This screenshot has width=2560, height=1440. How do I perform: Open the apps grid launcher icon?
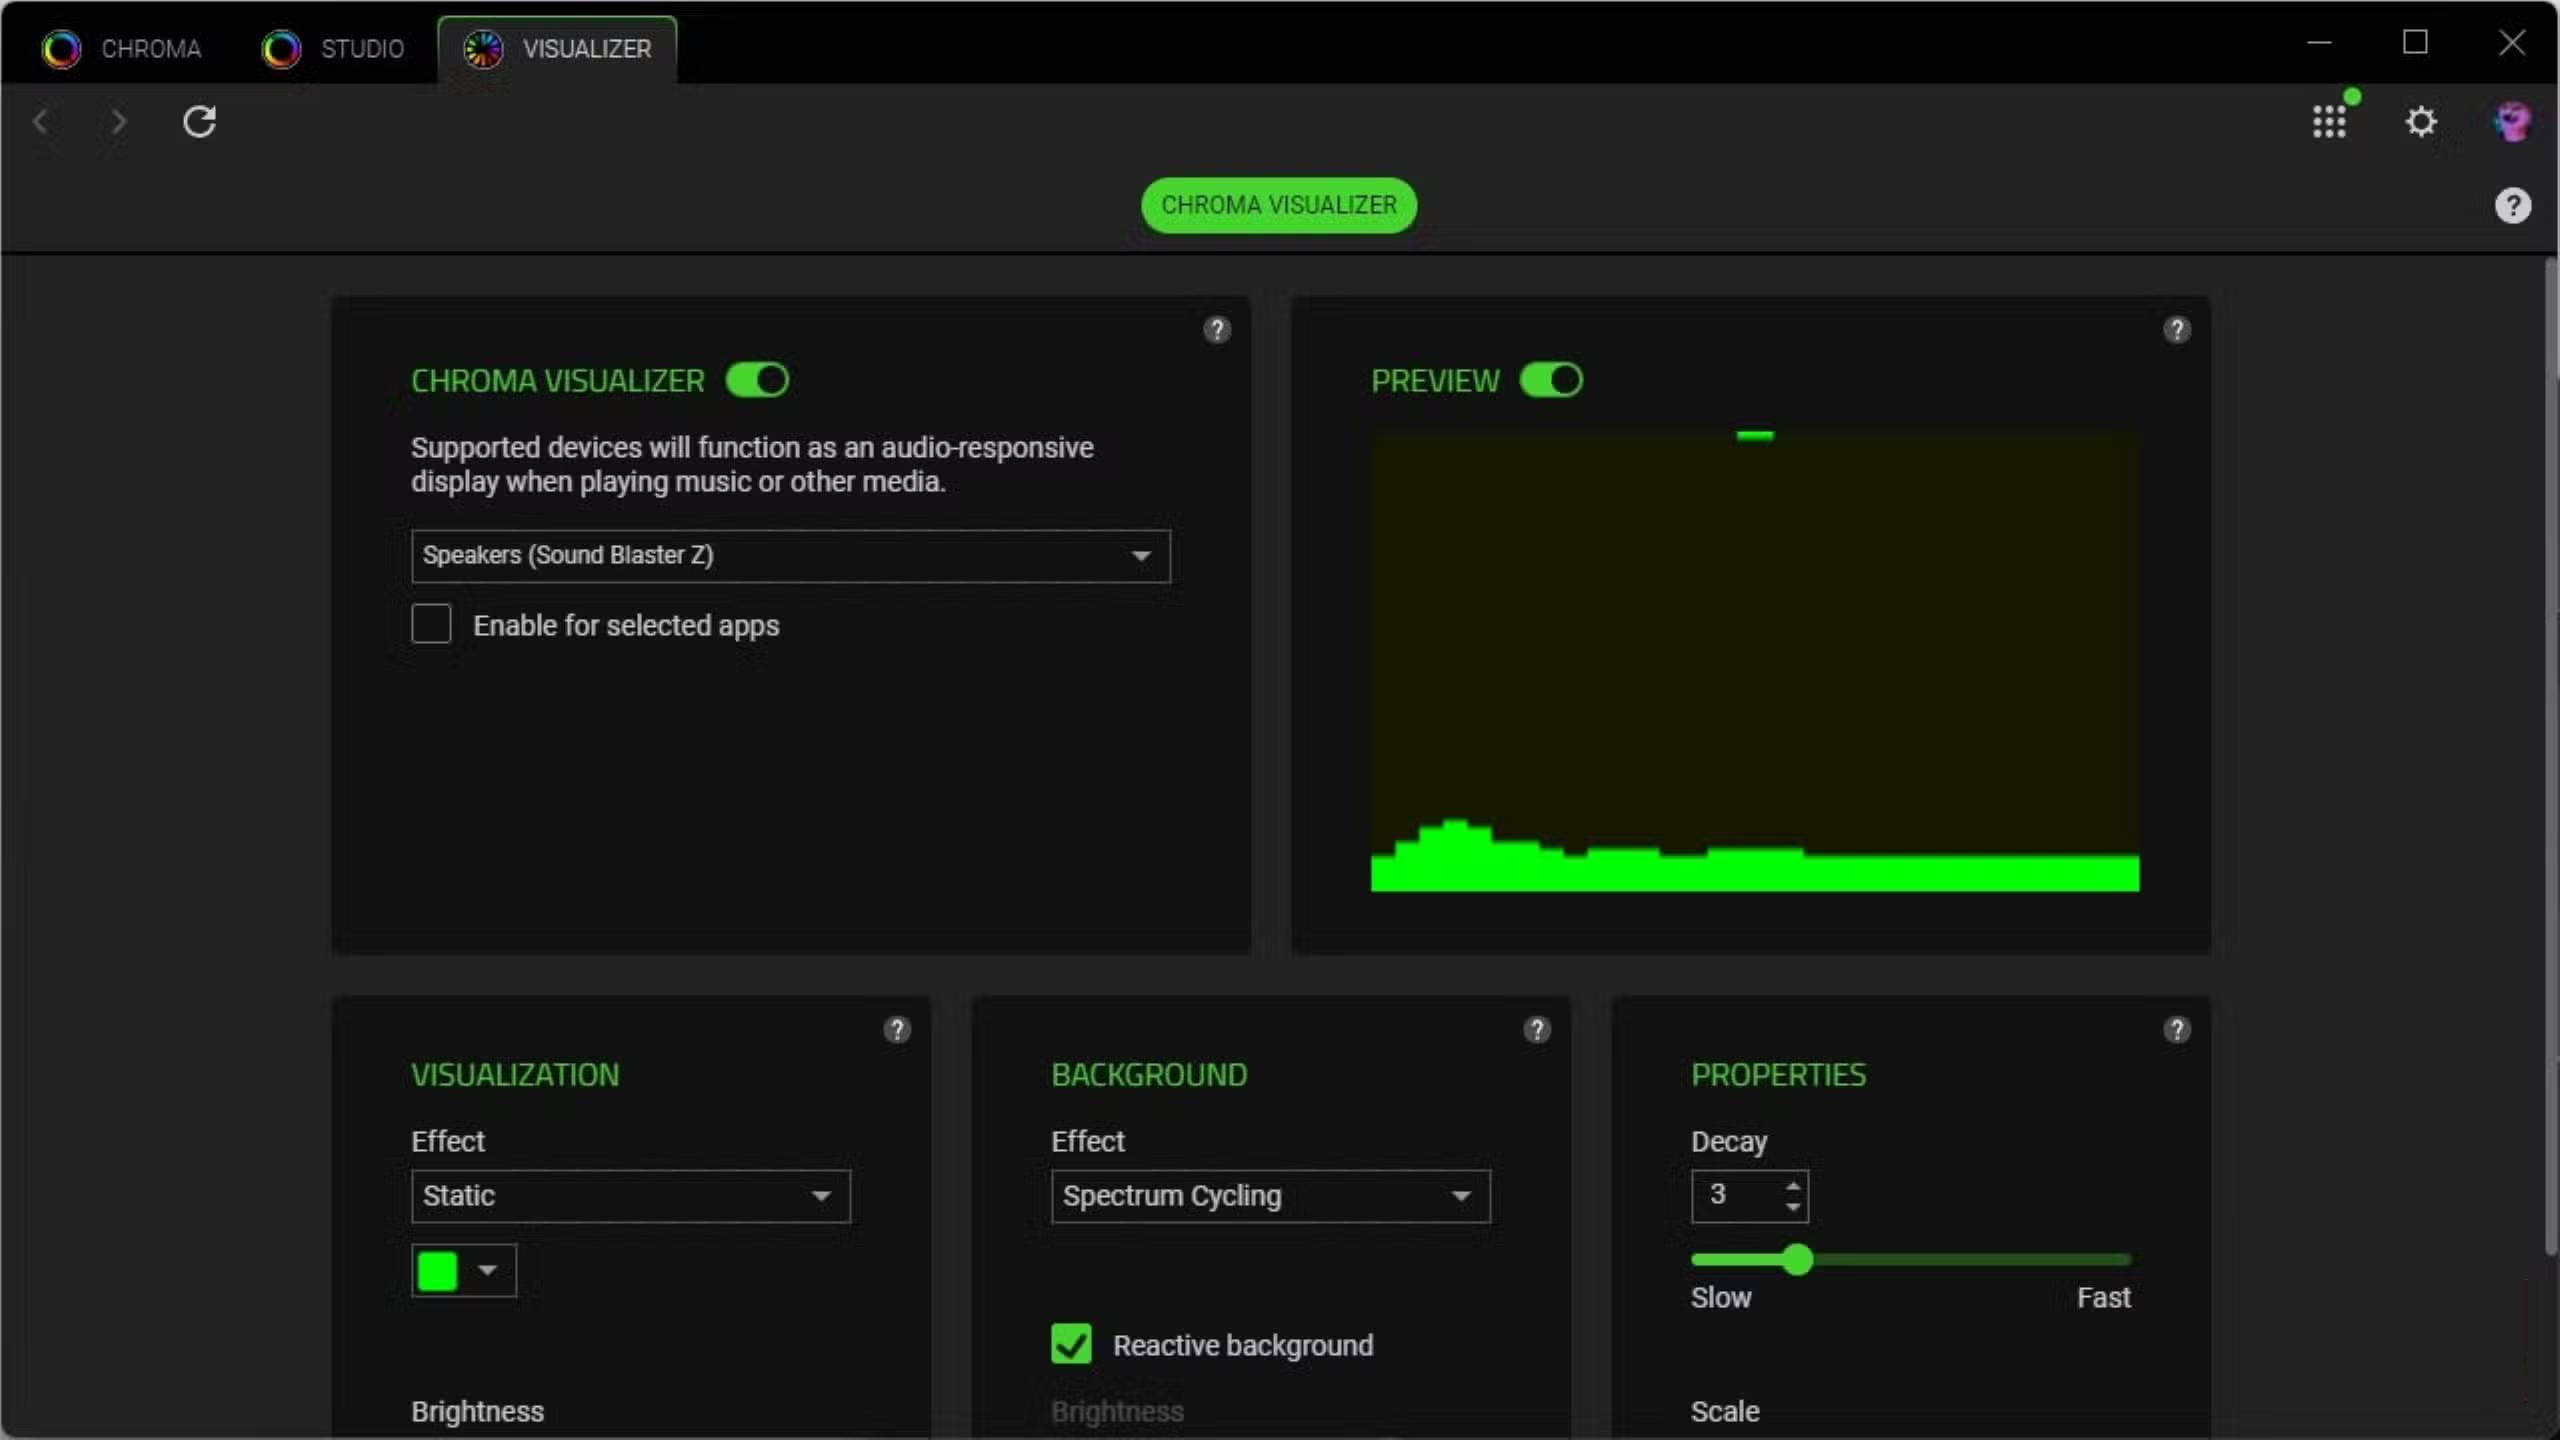pyautogui.click(x=2329, y=122)
